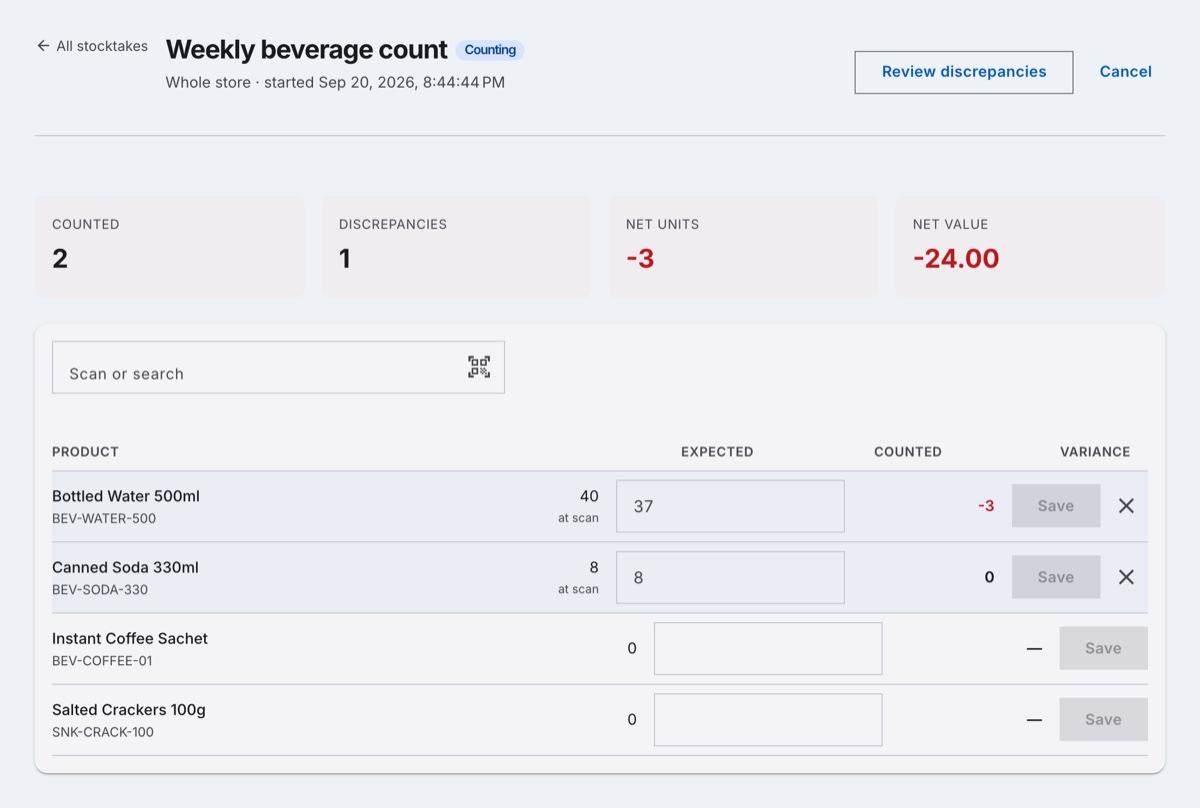Click the Net Value -24.00 figure
The image size is (1200, 808).
click(956, 259)
